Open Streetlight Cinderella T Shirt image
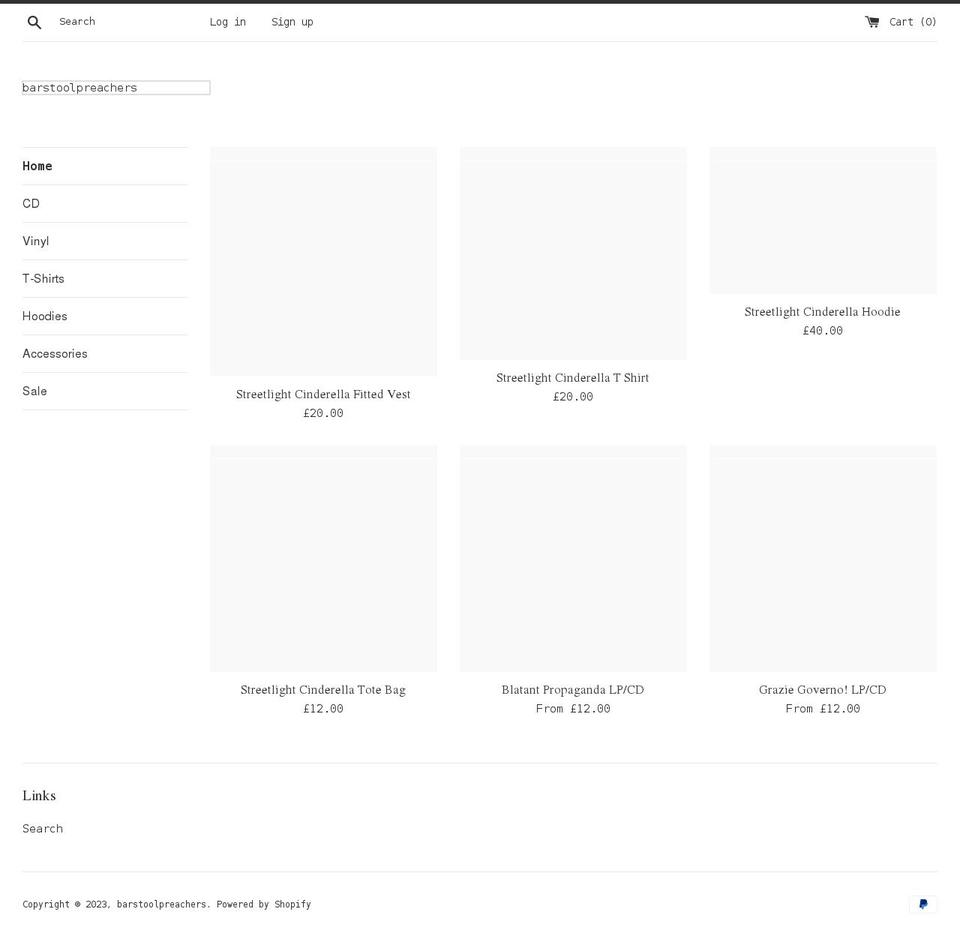Image resolution: width=960 pixels, height=936 pixels. point(573,253)
